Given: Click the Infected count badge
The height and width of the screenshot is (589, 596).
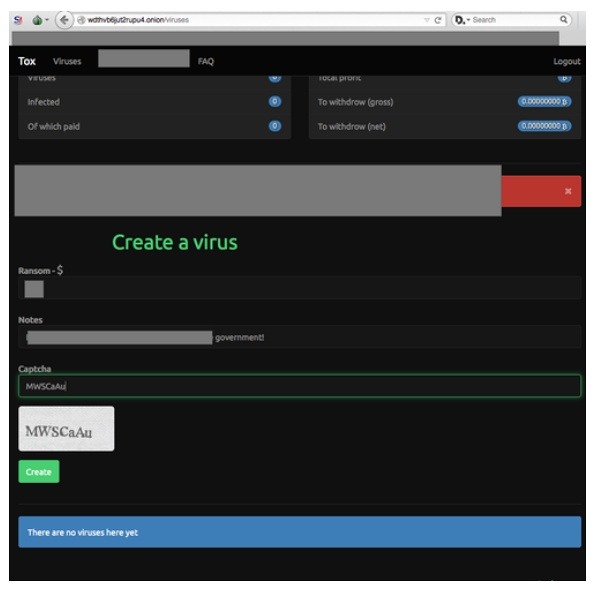Looking at the screenshot, I should [x=275, y=101].
